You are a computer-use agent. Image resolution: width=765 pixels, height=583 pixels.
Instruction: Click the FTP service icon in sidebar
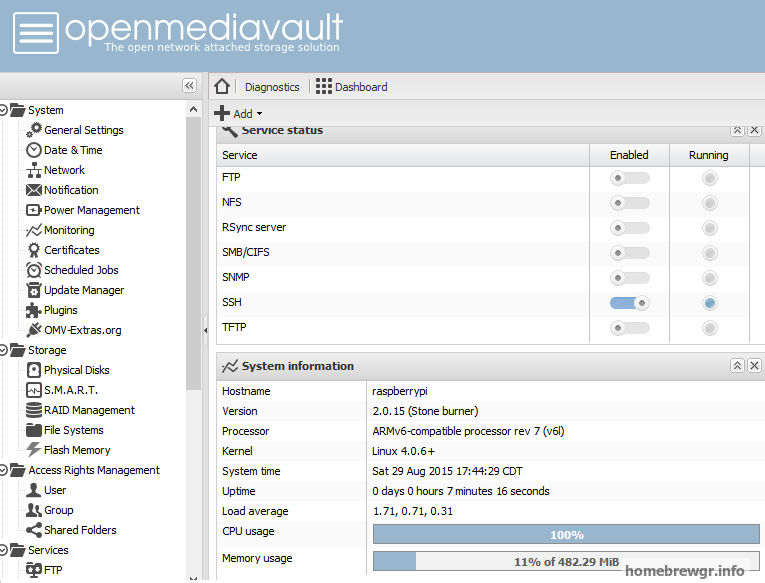click(34, 570)
